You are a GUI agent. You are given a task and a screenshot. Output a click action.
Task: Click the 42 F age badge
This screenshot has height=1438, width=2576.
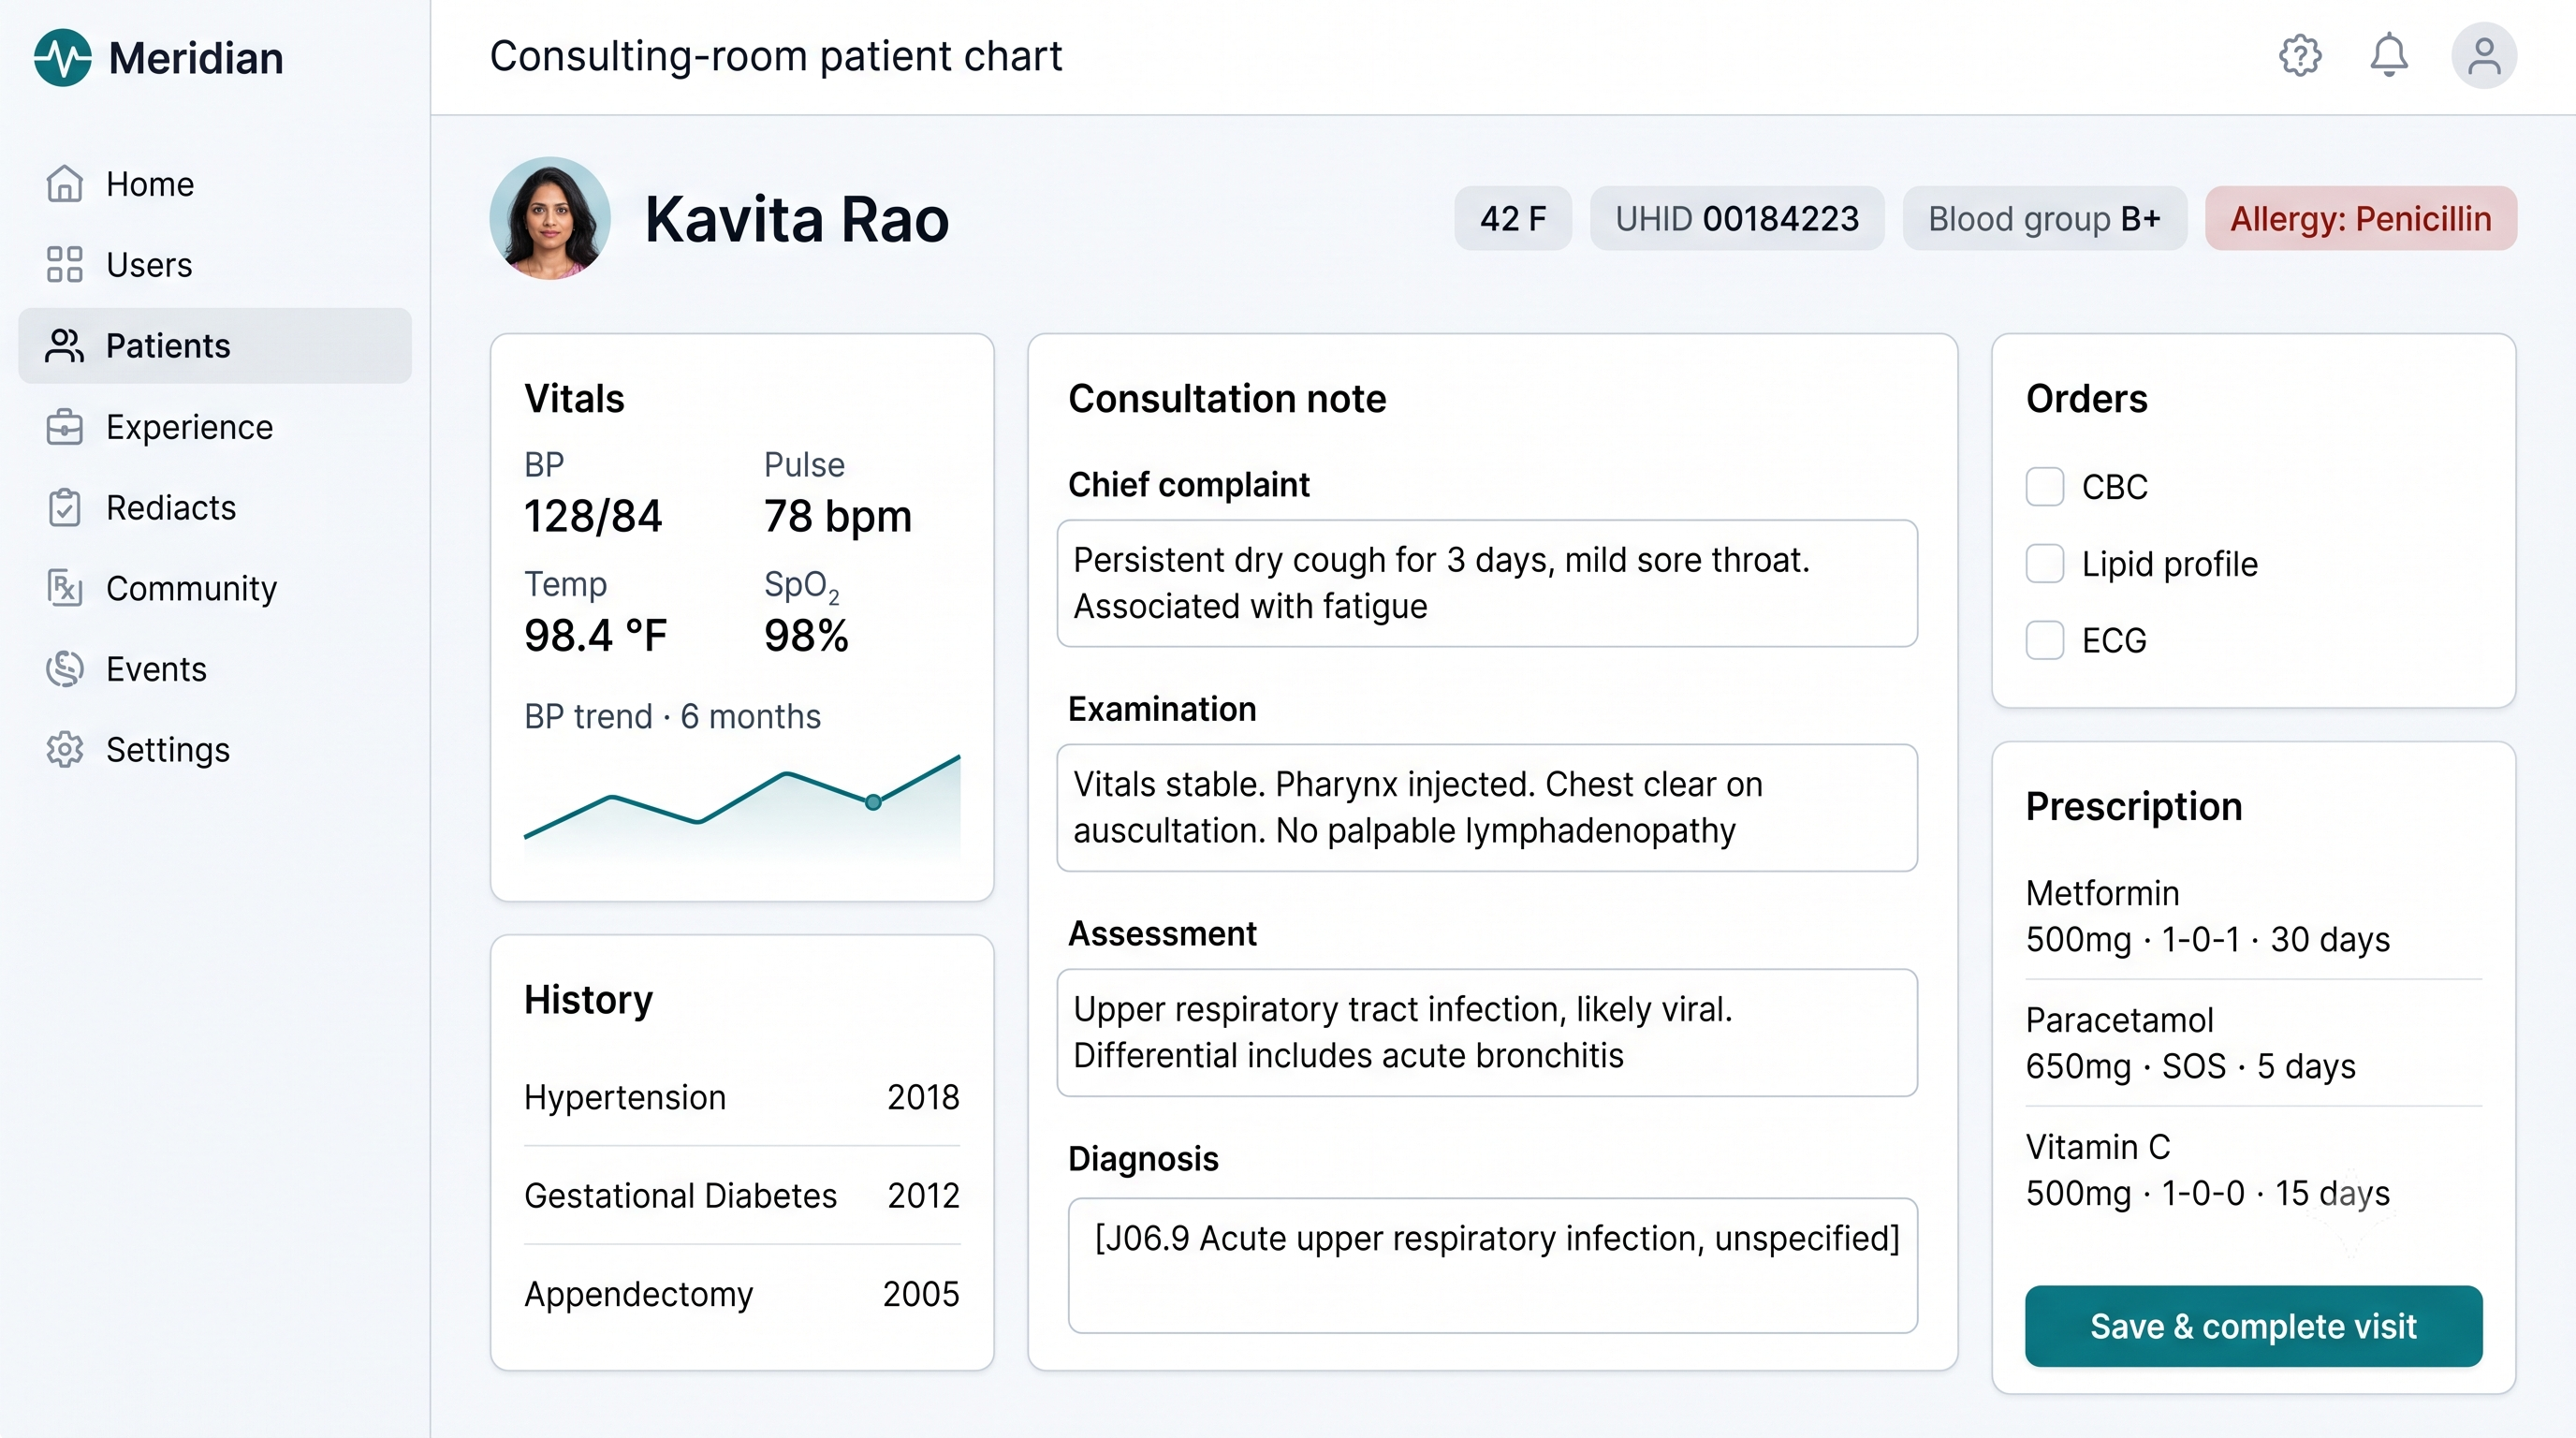[x=1513, y=218]
